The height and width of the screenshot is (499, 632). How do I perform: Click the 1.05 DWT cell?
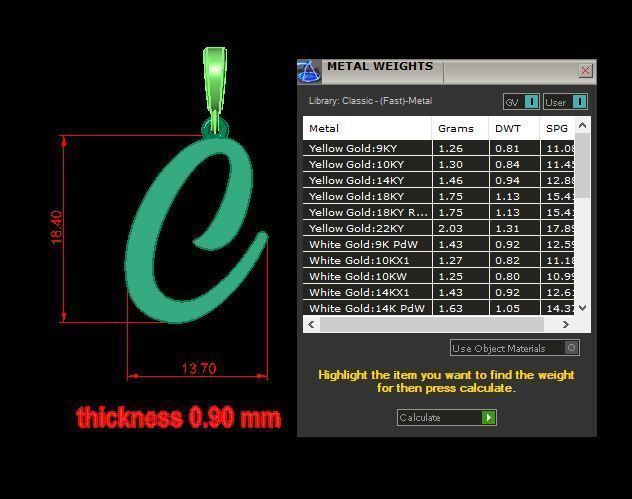tap(515, 308)
